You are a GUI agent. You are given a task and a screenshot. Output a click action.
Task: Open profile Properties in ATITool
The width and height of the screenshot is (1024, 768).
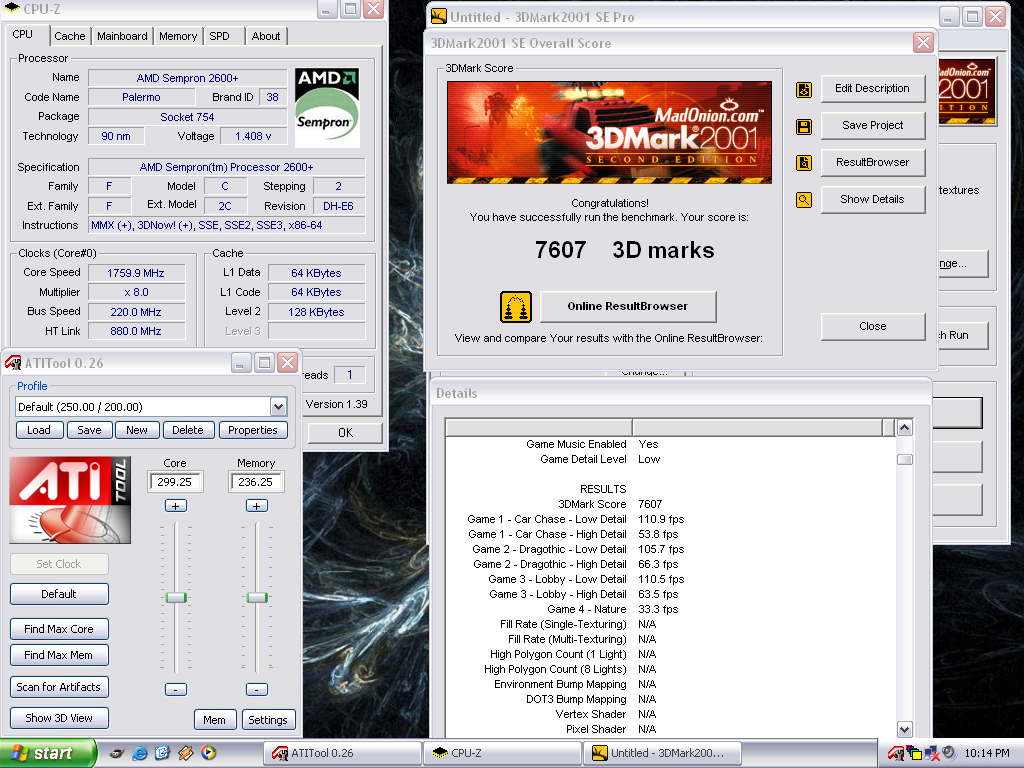253,430
